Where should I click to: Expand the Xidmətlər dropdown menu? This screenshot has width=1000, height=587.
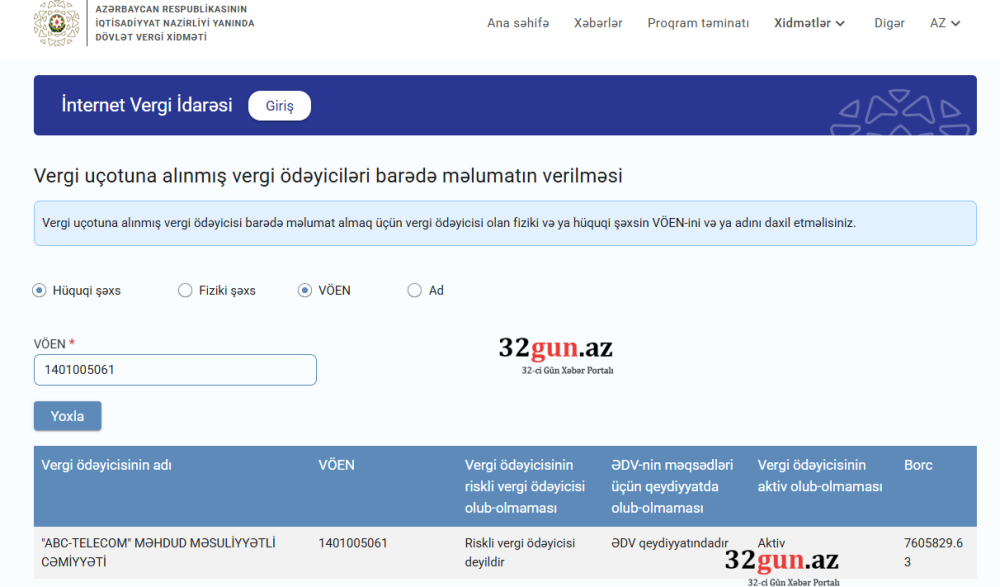coord(809,23)
